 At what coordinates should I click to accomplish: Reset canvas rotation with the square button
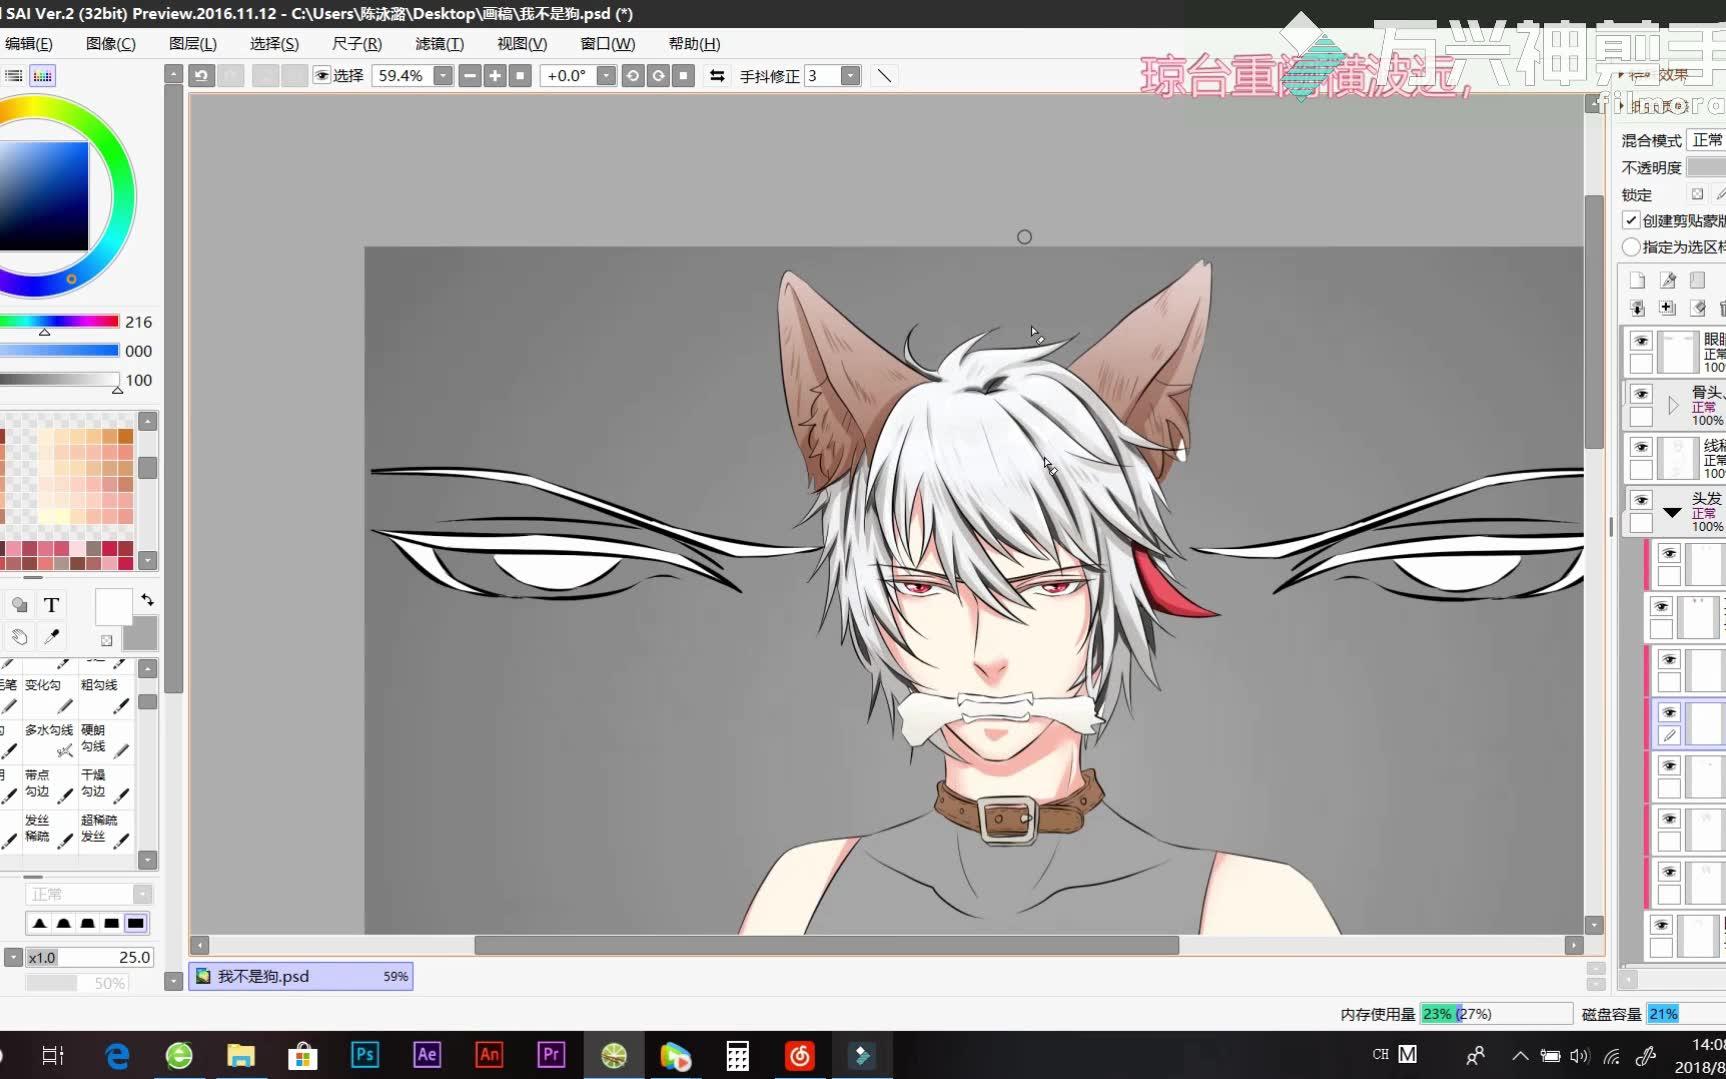[684, 76]
